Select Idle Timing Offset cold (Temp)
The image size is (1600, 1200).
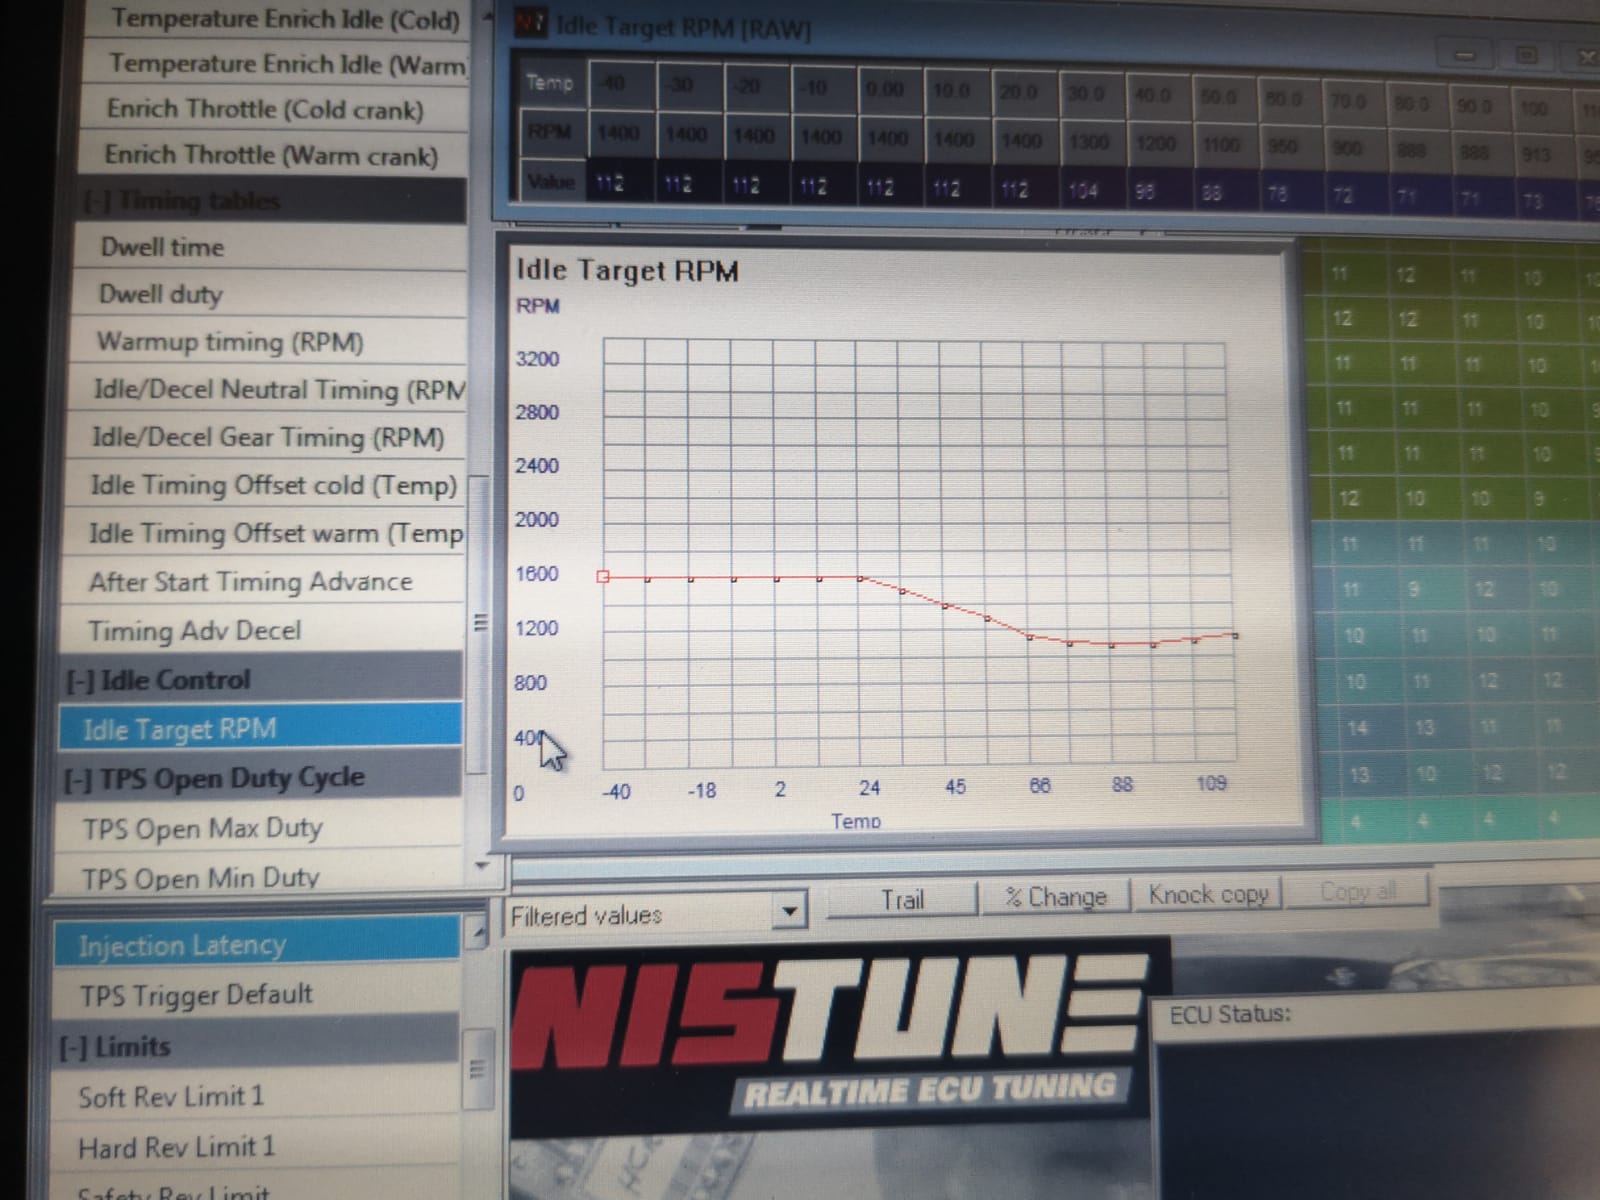[x=266, y=485]
